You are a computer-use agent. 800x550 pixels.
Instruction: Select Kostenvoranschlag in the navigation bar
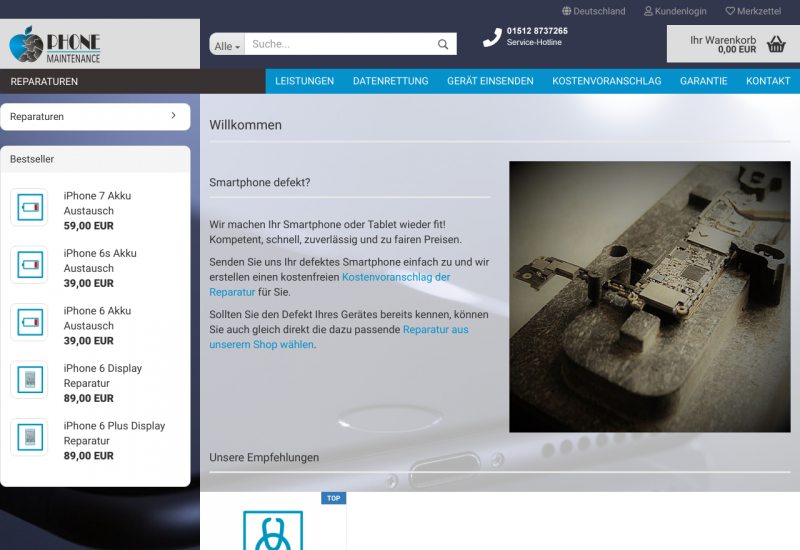pos(606,81)
